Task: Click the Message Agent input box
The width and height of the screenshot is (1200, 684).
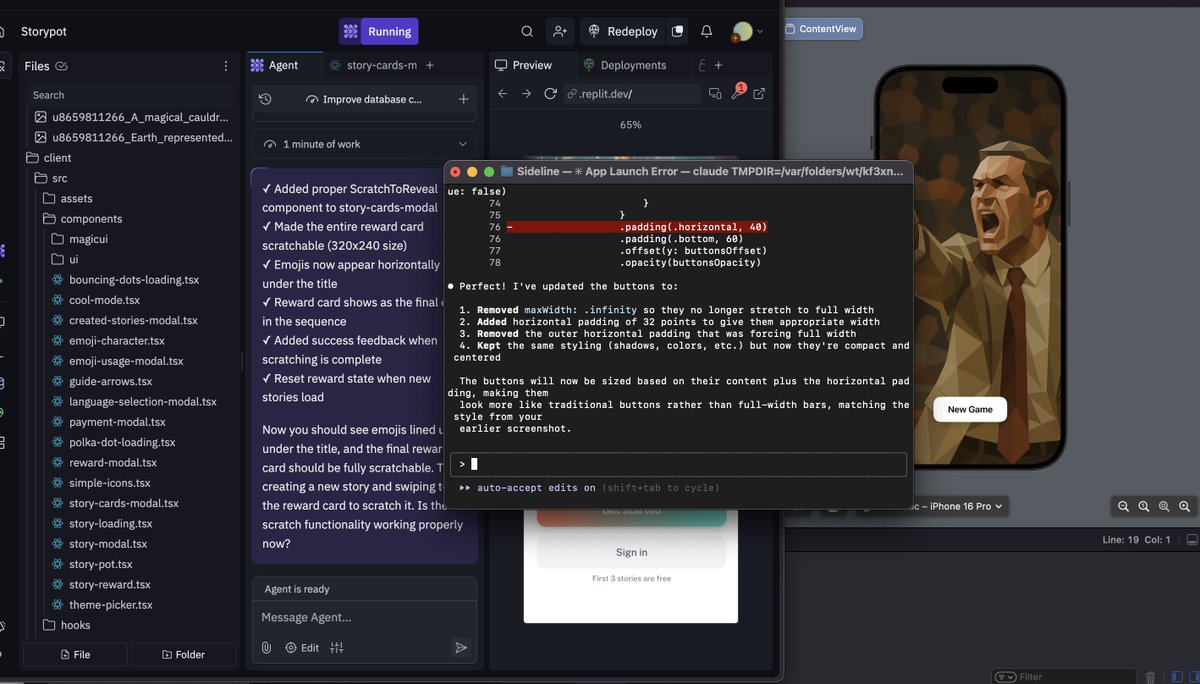Action: point(364,617)
